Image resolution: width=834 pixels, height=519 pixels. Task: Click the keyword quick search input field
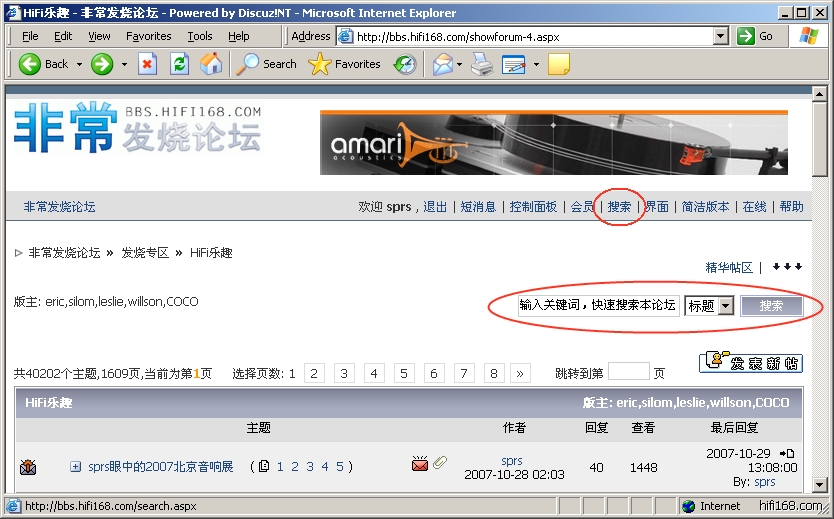tap(598, 306)
